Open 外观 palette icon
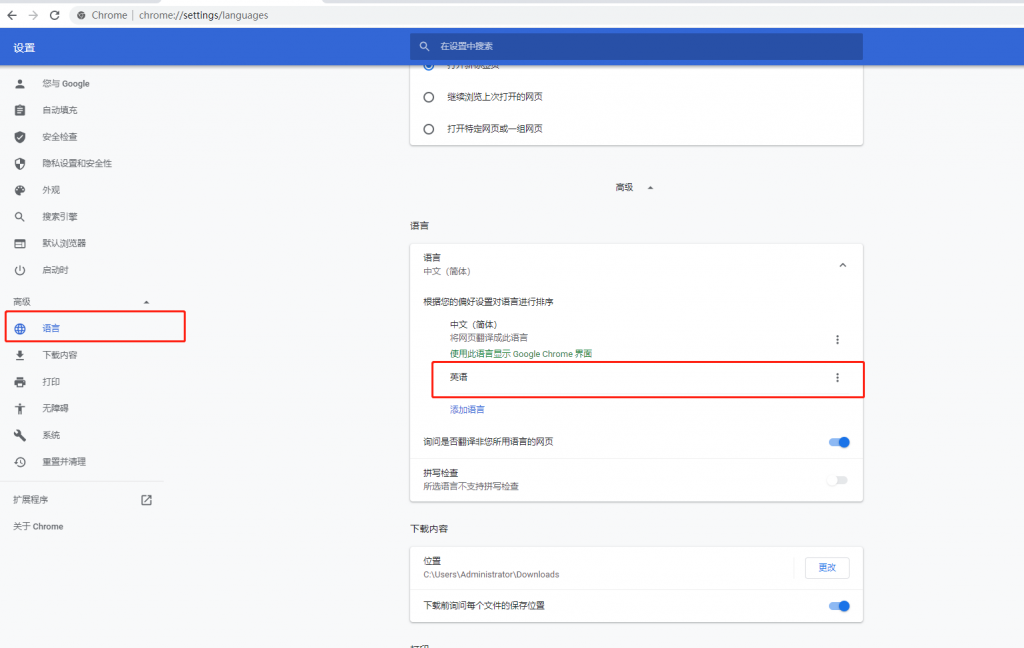 [20, 190]
